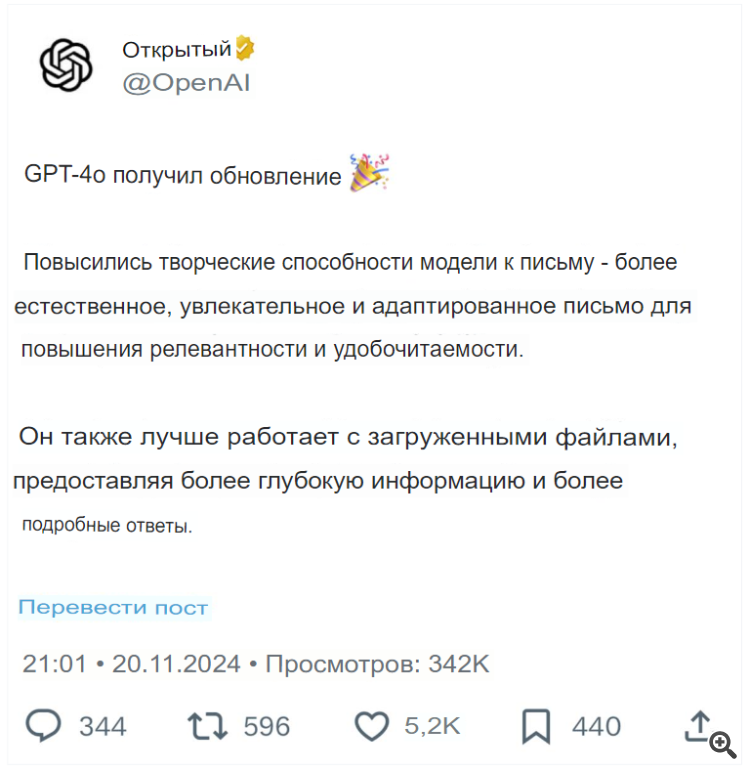The height and width of the screenshot is (771, 750).
Task: Click the OpenAI logo avatar
Action: (x=66, y=64)
